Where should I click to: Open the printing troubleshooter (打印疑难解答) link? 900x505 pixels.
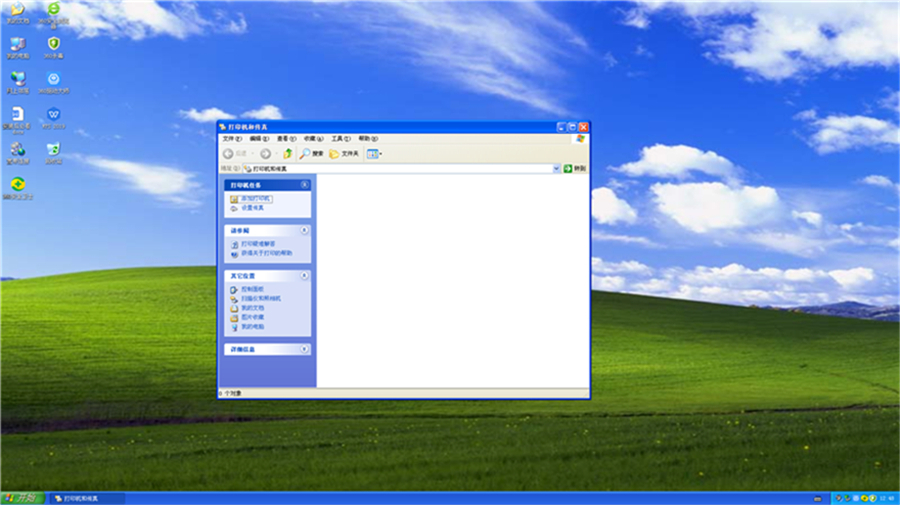[258, 244]
